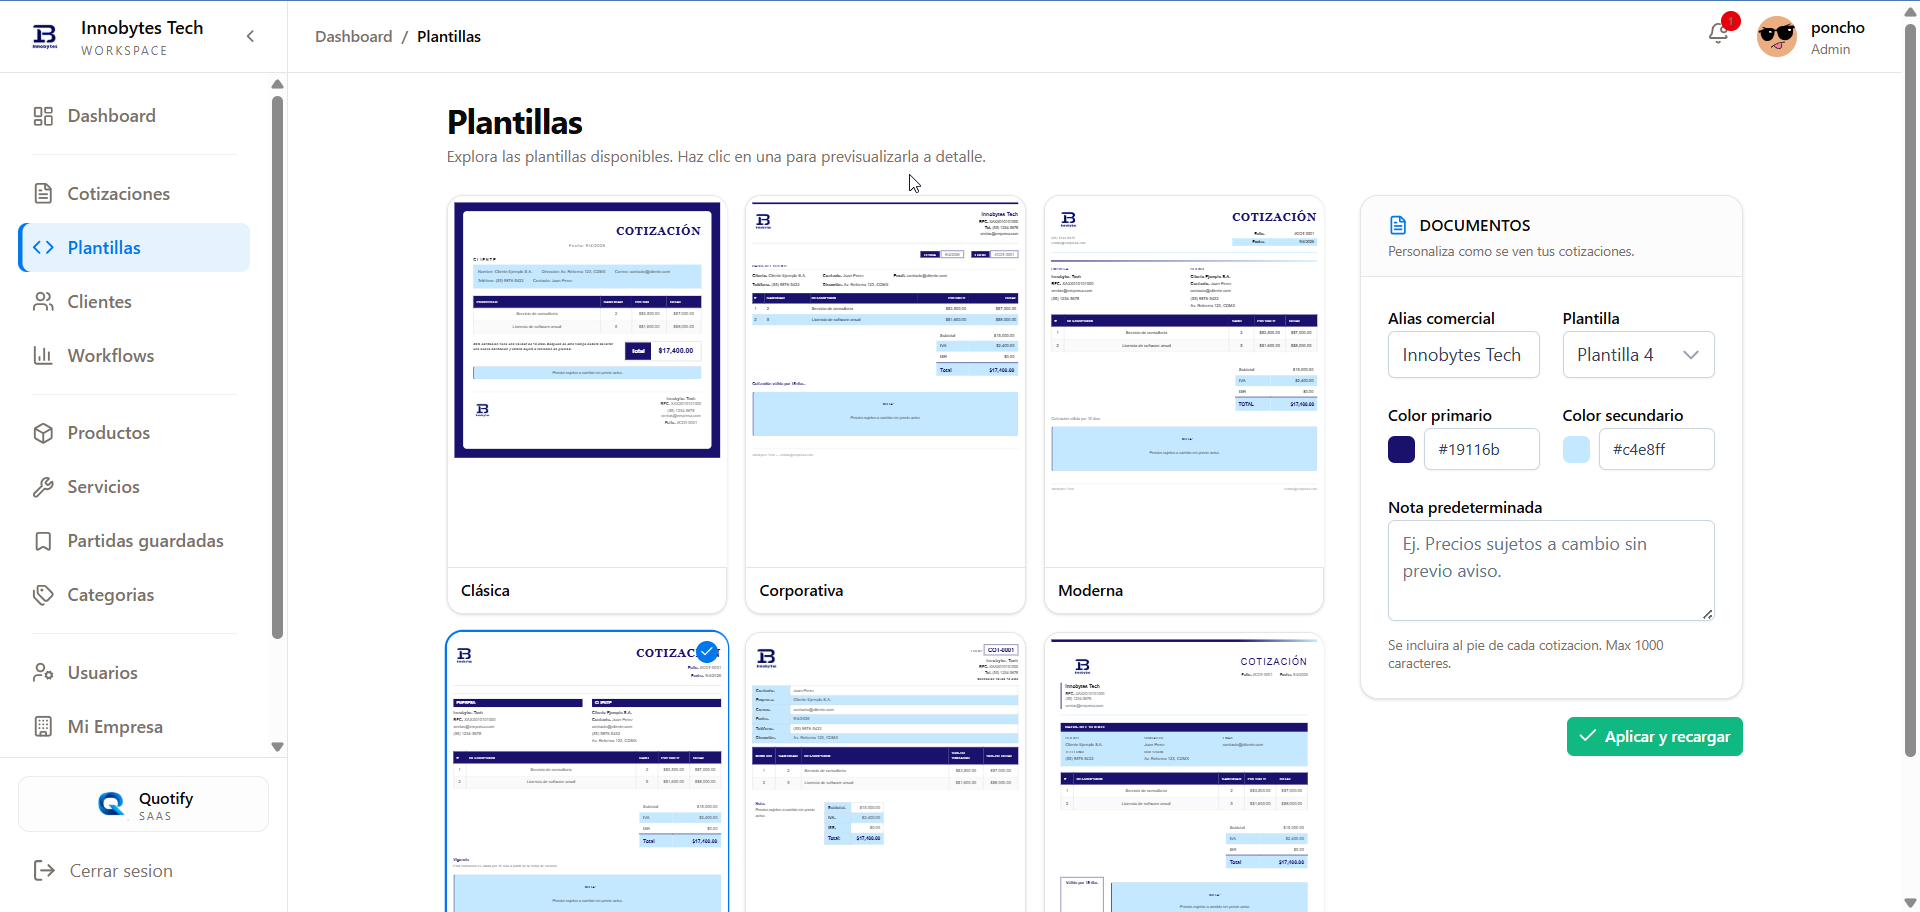Open notifications bell
This screenshot has width=1920, height=912.
tap(1719, 33)
